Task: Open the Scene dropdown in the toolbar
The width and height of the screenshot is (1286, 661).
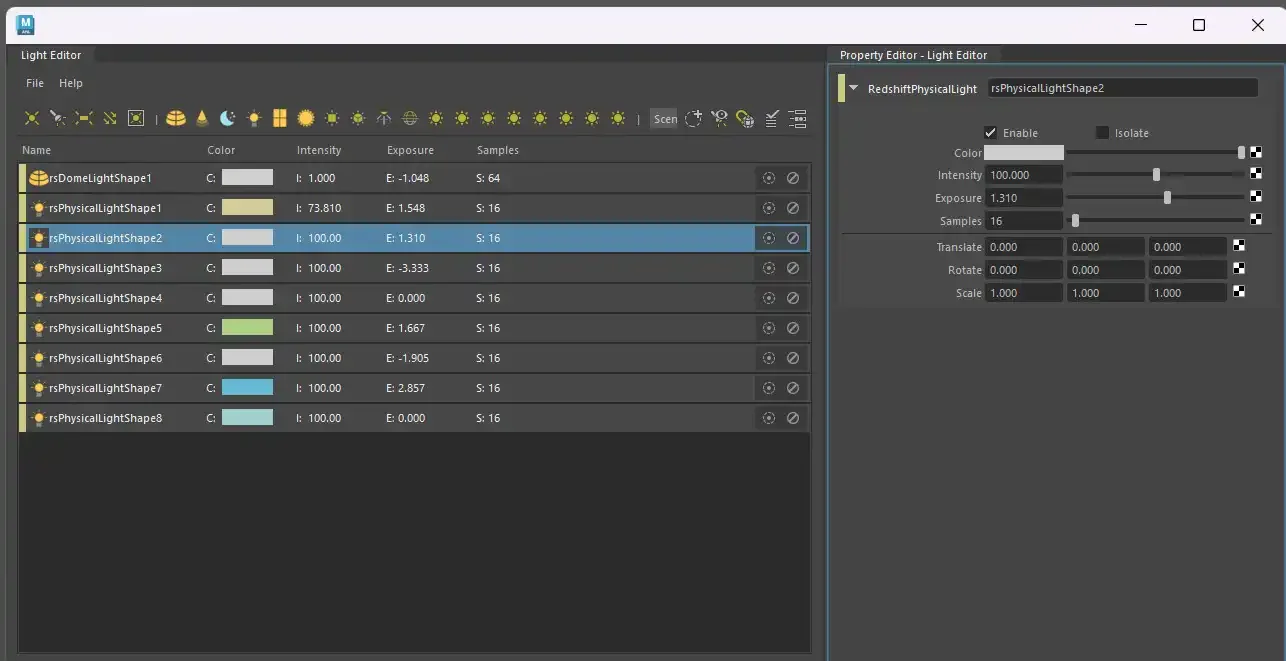Action: click(664, 118)
